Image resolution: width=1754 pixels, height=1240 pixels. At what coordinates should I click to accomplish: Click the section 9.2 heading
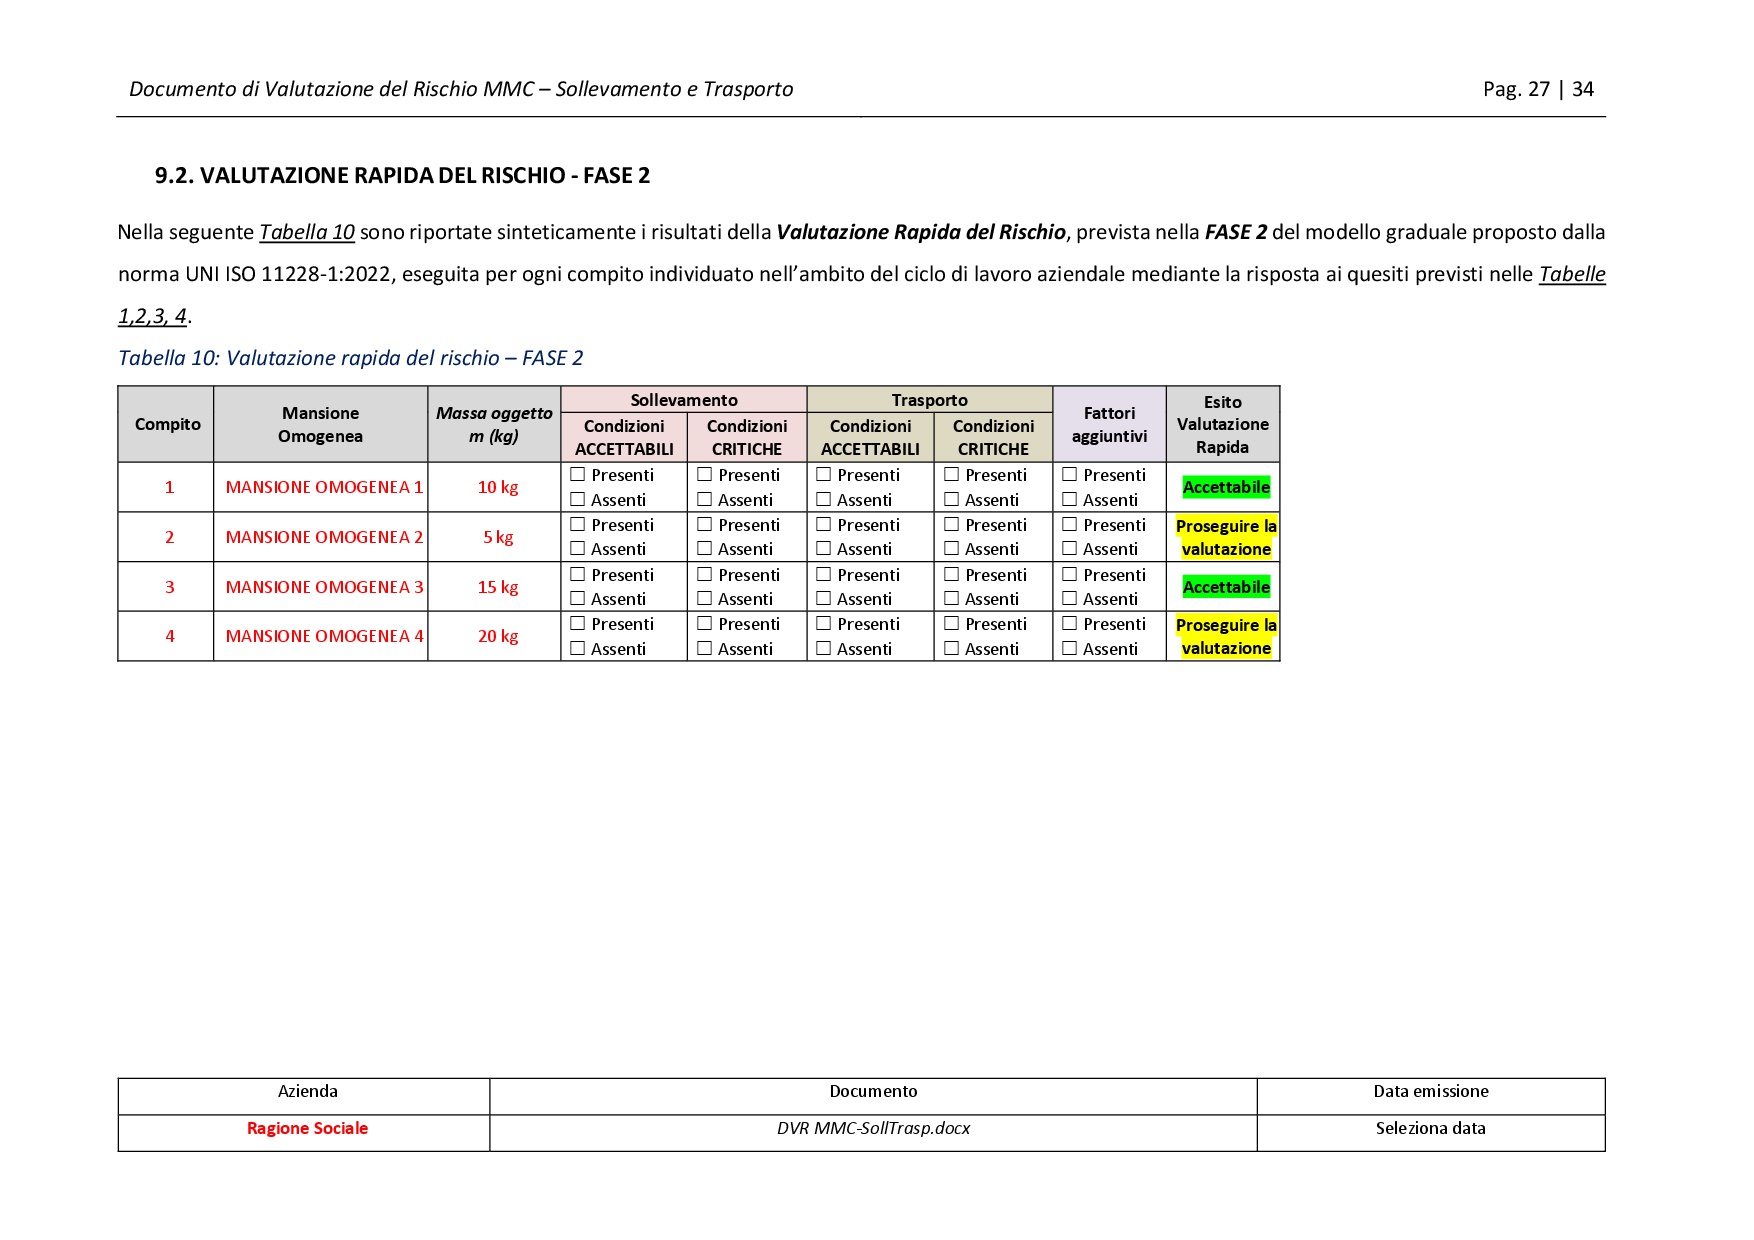click(402, 176)
